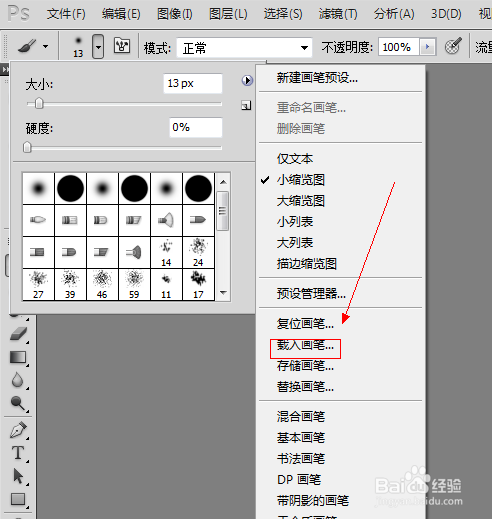Load the 基本画笔 brush set
The height and width of the screenshot is (519, 492).
301,437
